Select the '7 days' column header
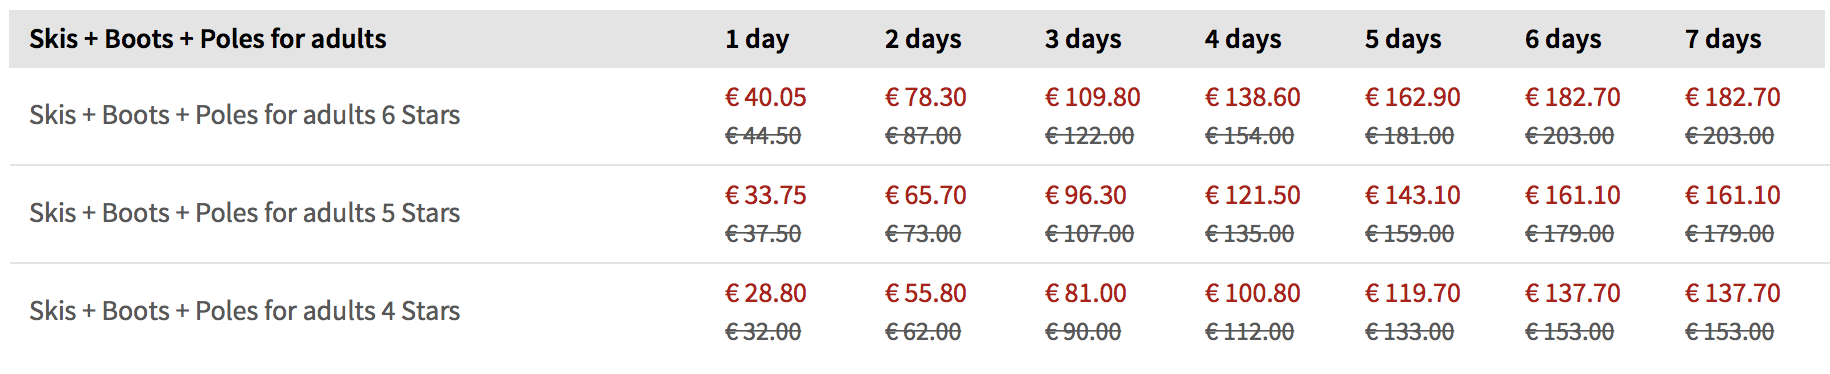This screenshot has height=374, width=1830. click(1723, 39)
